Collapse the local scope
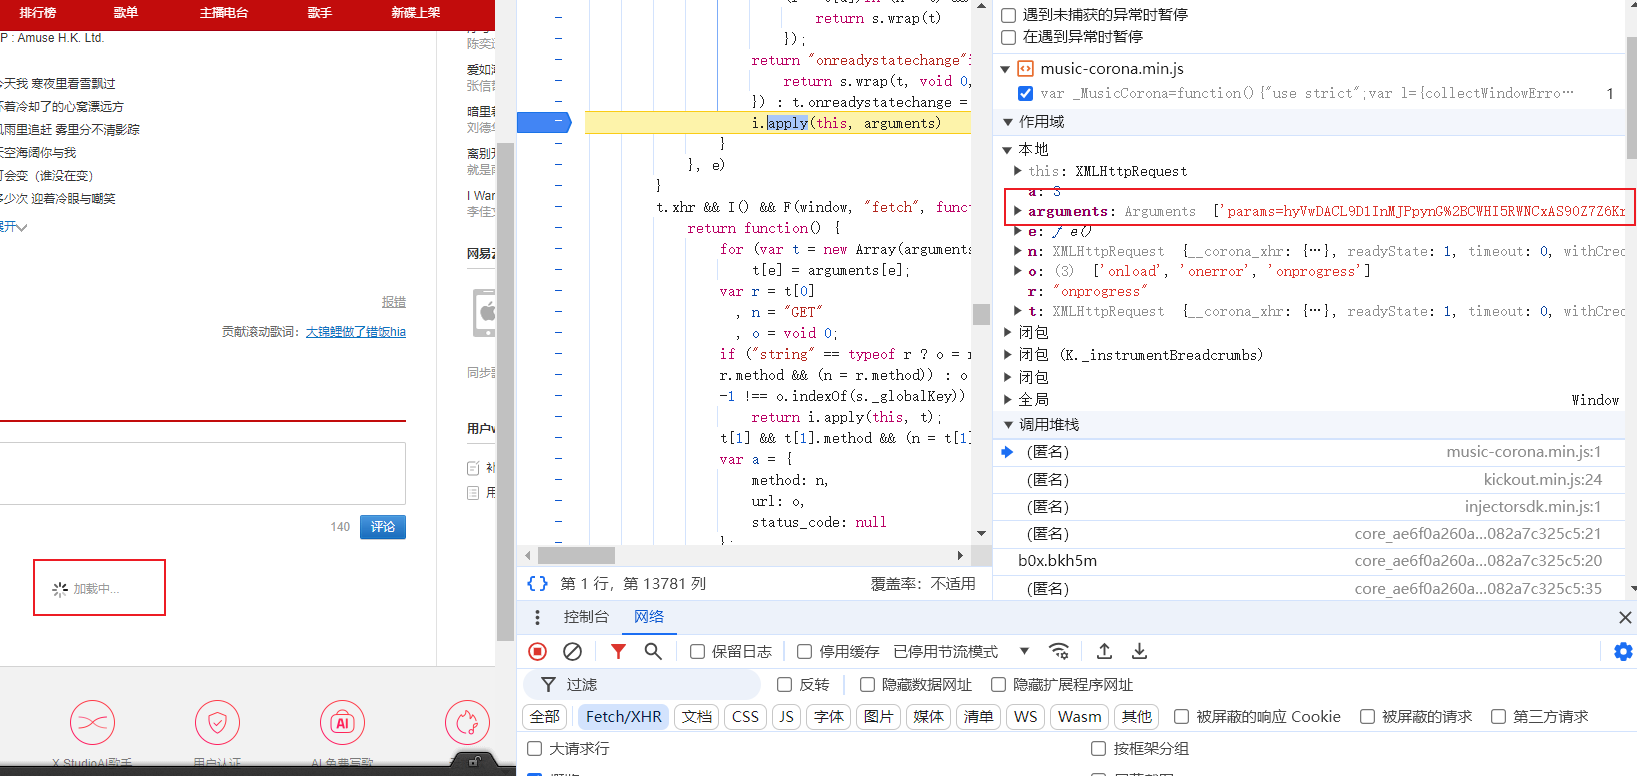 [x=1007, y=149]
